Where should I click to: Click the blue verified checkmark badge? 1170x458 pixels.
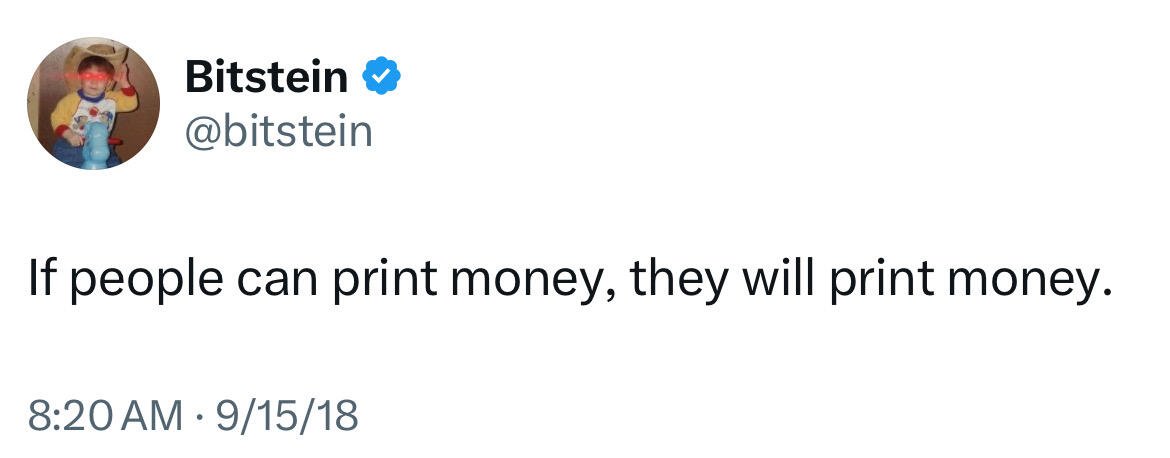pyautogui.click(x=382, y=76)
